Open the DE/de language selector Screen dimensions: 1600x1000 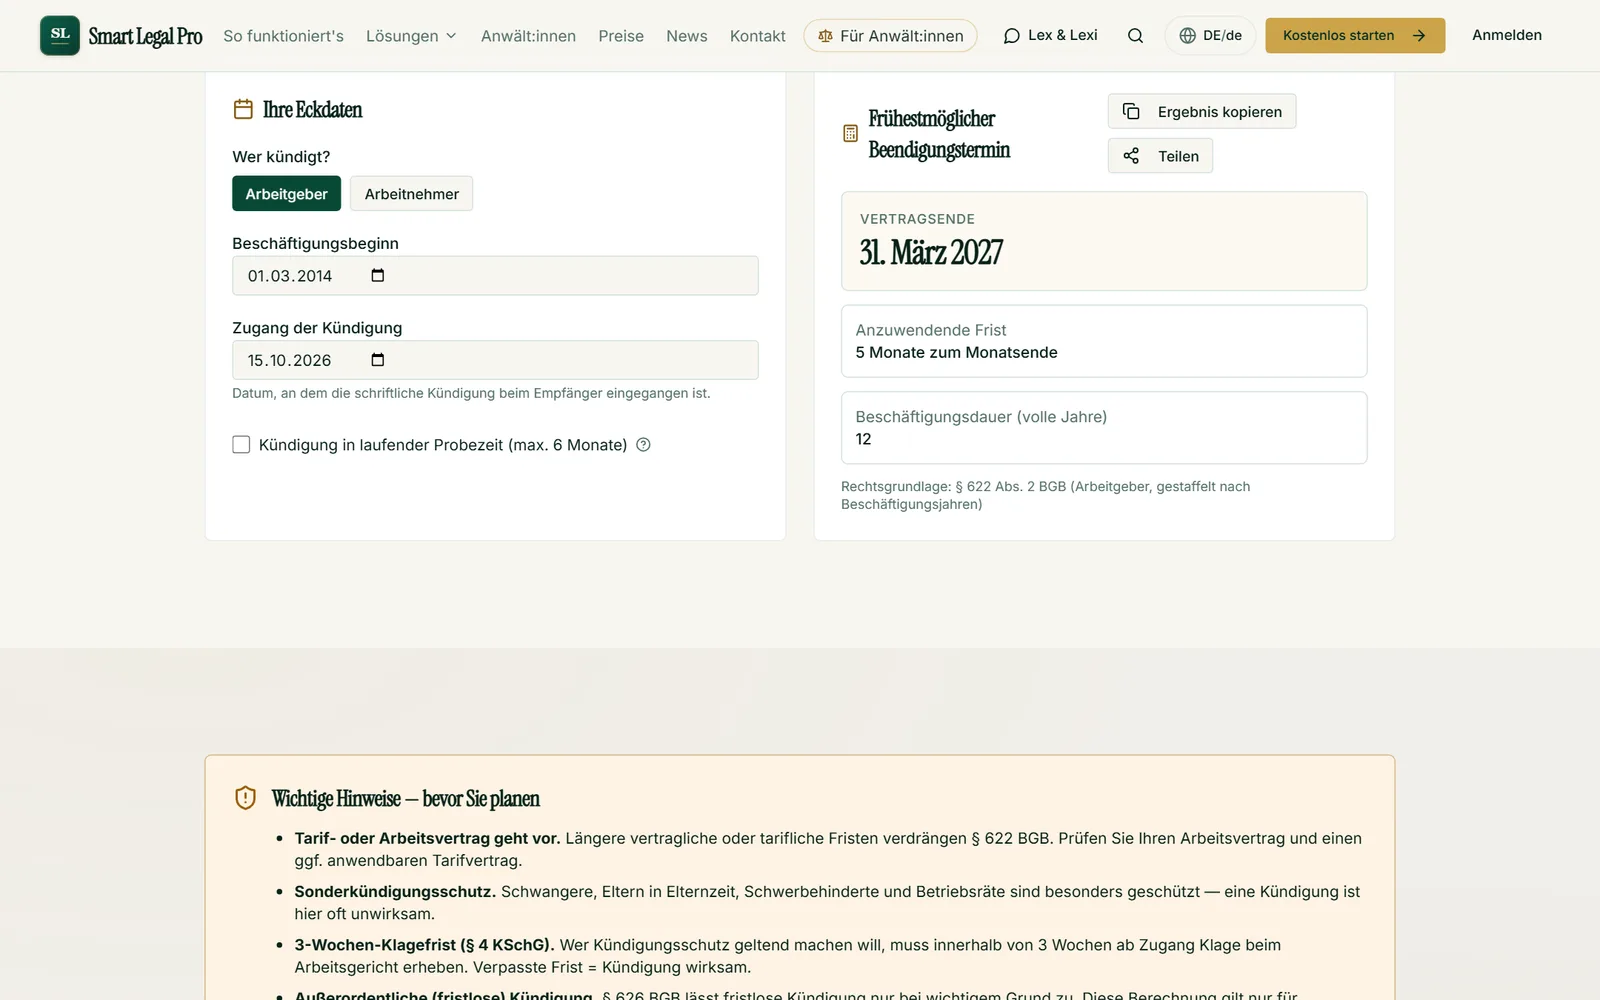[1210, 36]
